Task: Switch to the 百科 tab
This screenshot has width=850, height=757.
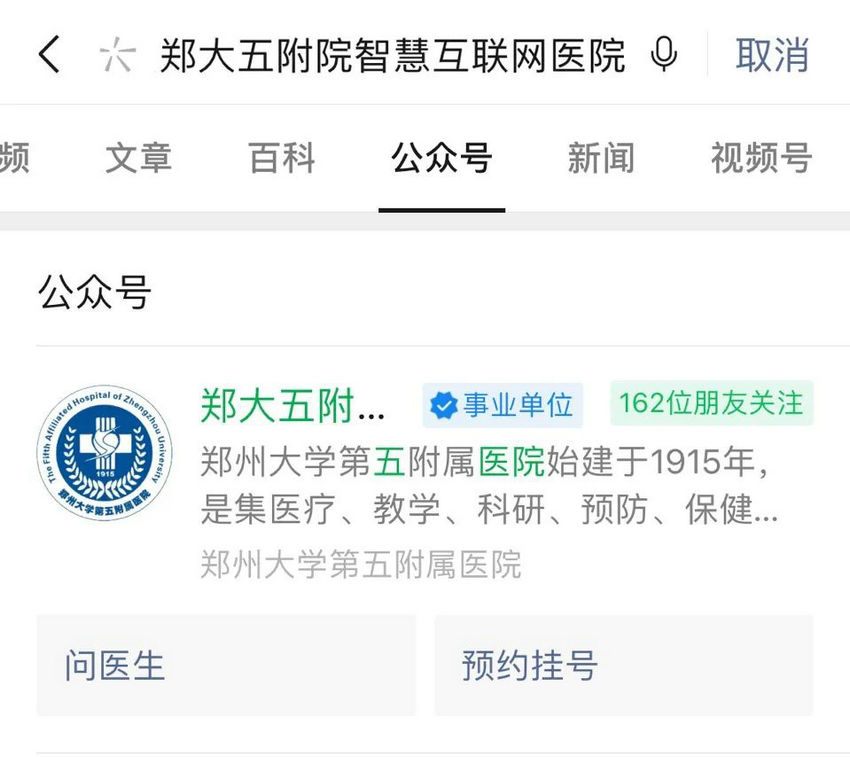Action: (x=282, y=158)
